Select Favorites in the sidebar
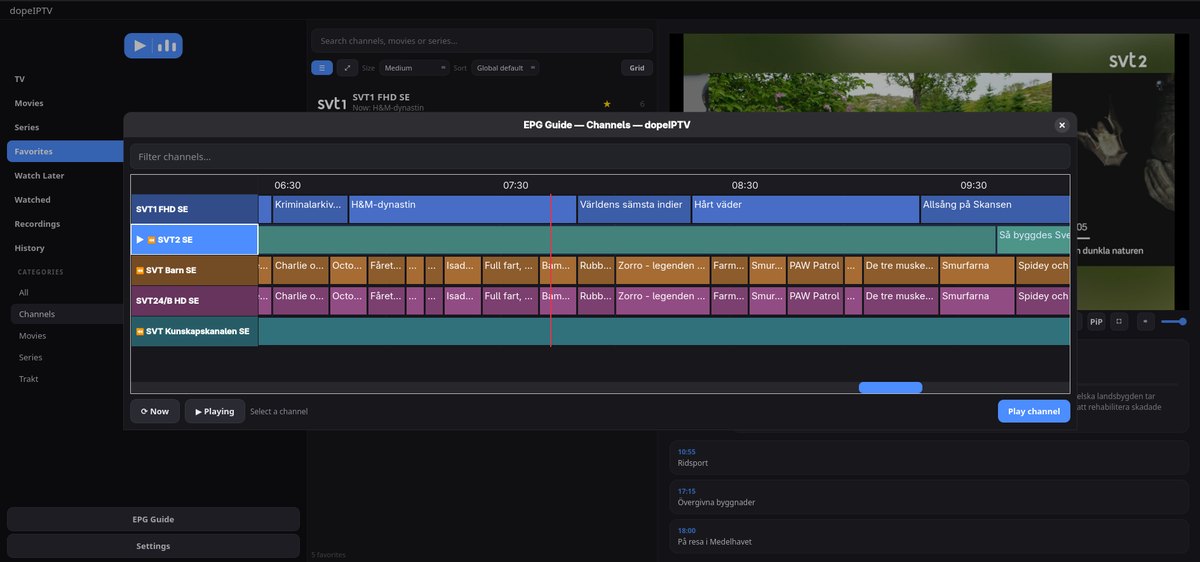The image size is (1200, 562). click(65, 151)
